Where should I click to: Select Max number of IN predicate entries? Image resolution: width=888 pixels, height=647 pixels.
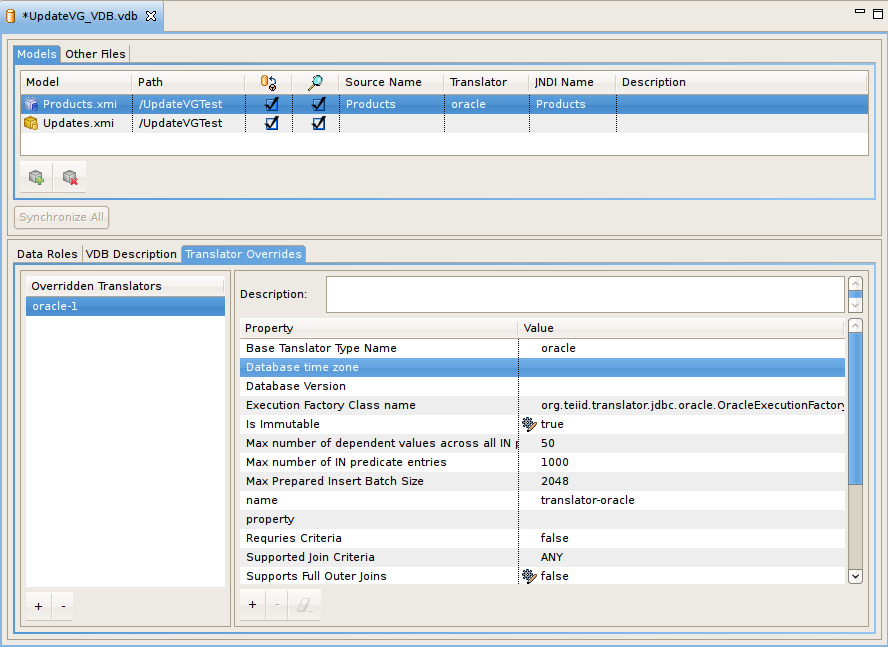346,462
